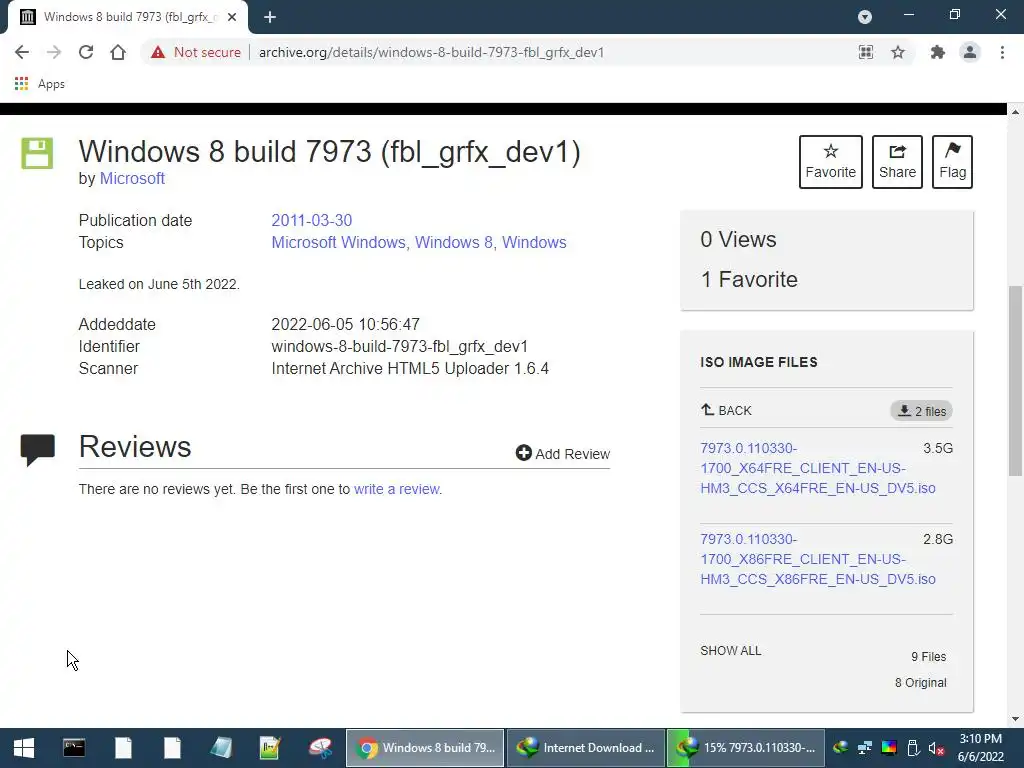This screenshot has height=768, width=1024.
Task: Click the scrollbar up arrow
Action: (1015, 112)
